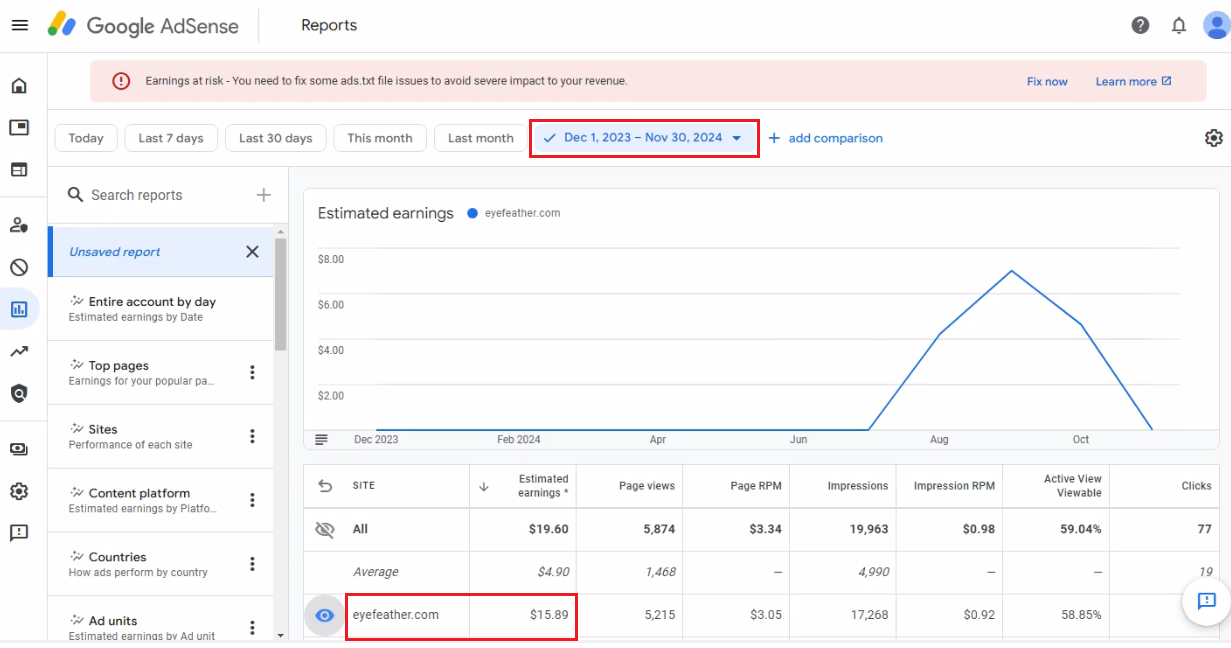The height and width of the screenshot is (648, 1231).
Task: Open the Ad units report
Action: pos(160,619)
